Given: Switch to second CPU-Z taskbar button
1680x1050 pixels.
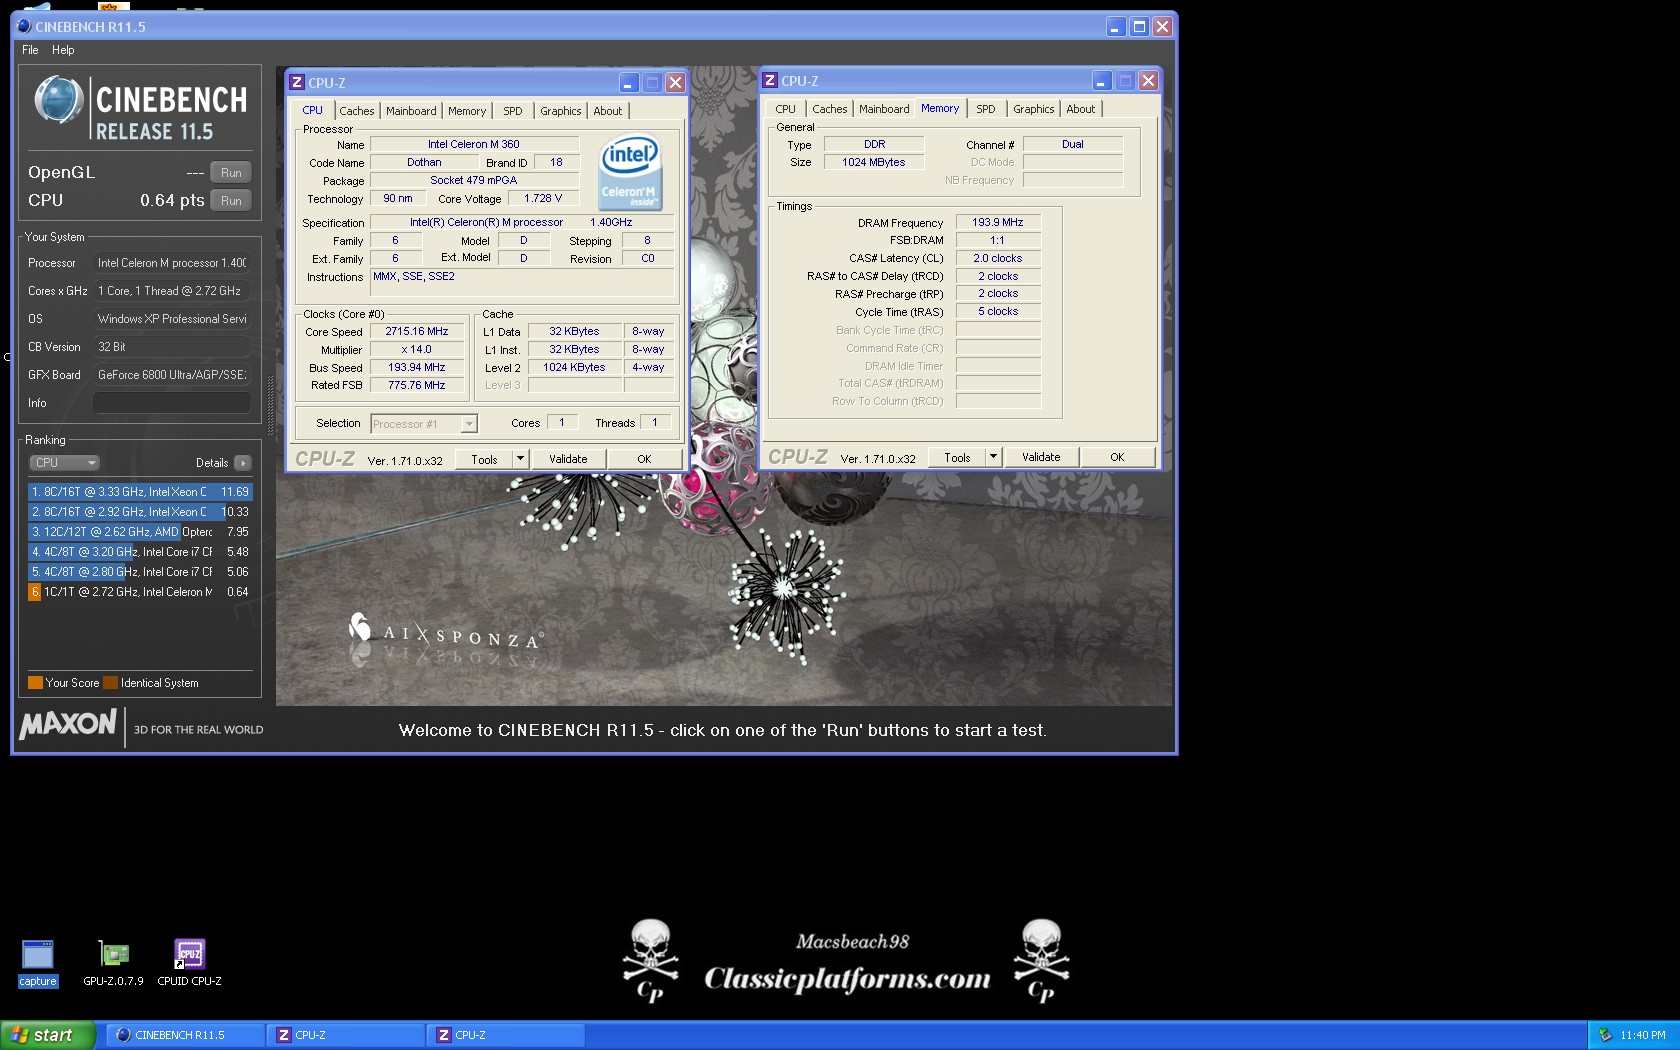Looking at the screenshot, I should pos(505,1035).
